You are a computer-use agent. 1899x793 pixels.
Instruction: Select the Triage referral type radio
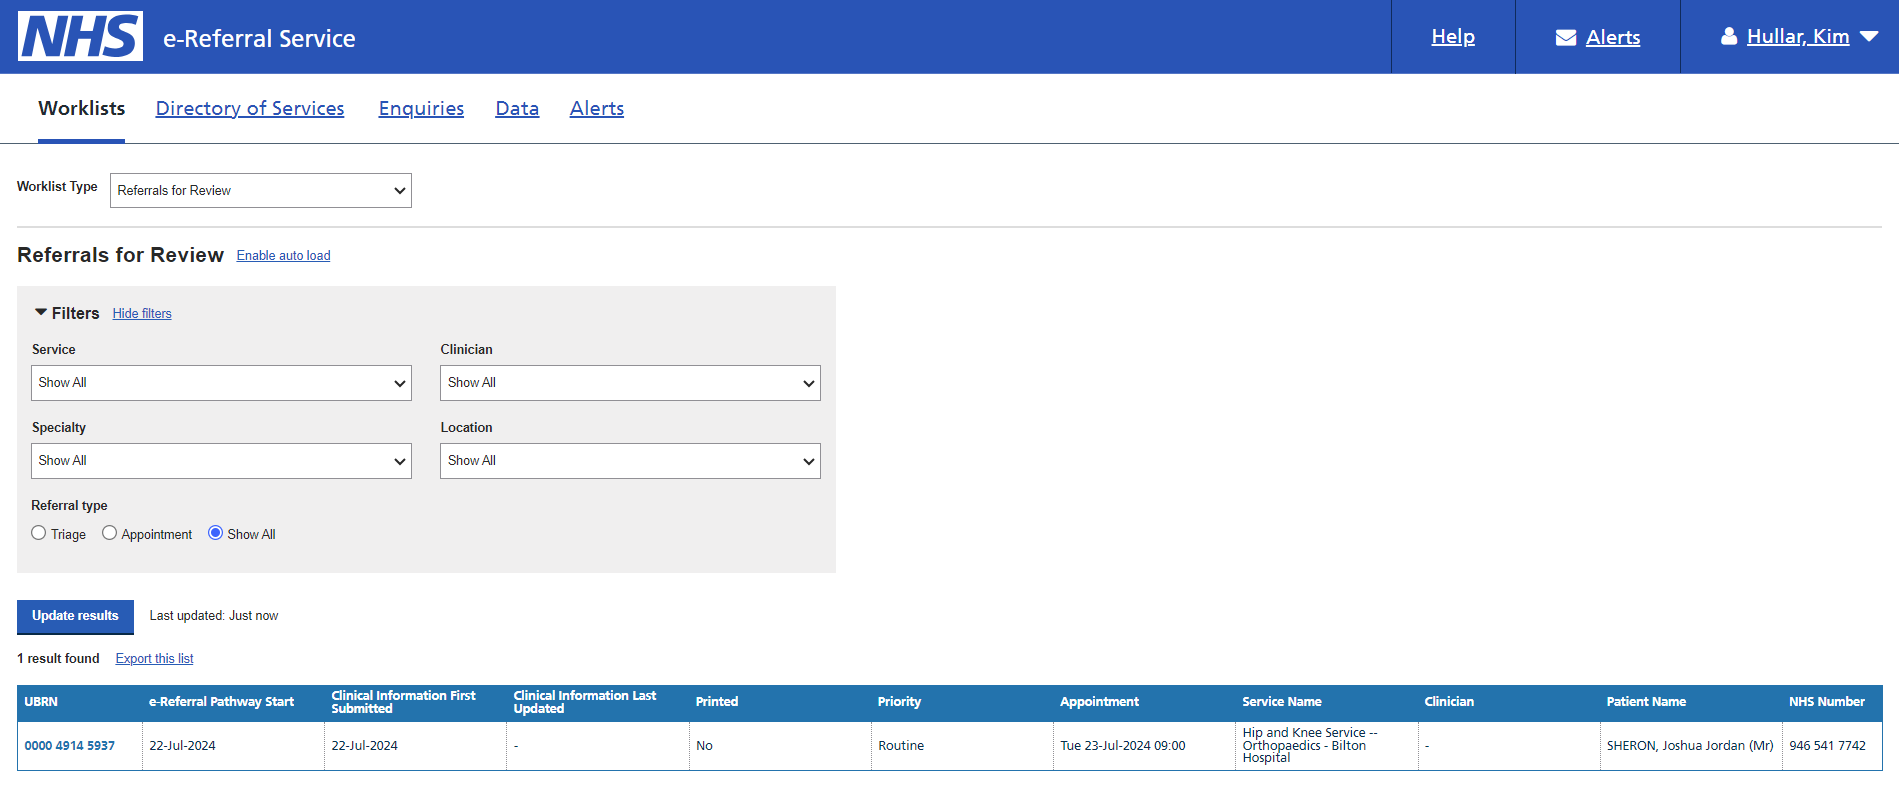[39, 533]
